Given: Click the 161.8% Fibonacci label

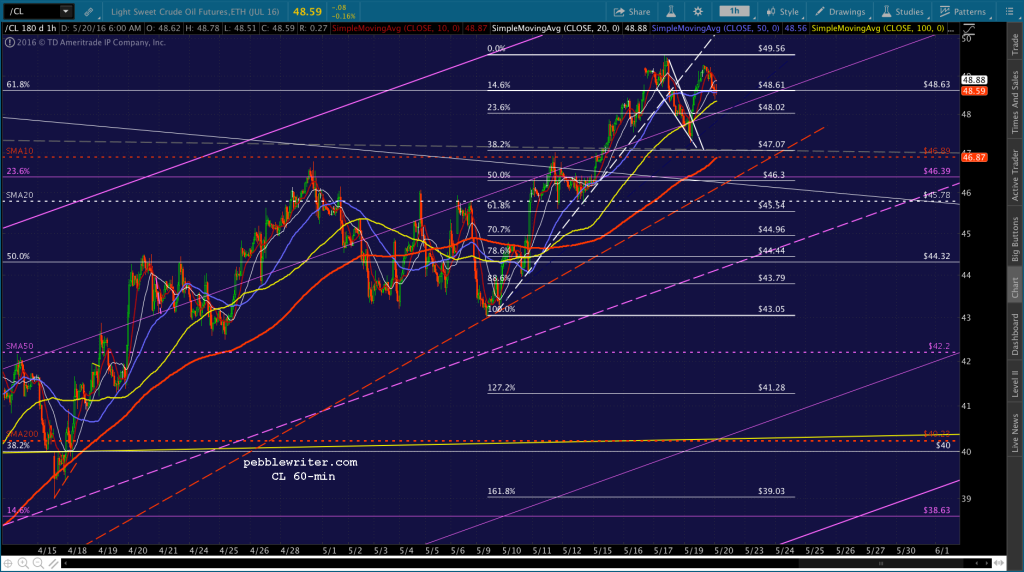Looking at the screenshot, I should 501,491.
